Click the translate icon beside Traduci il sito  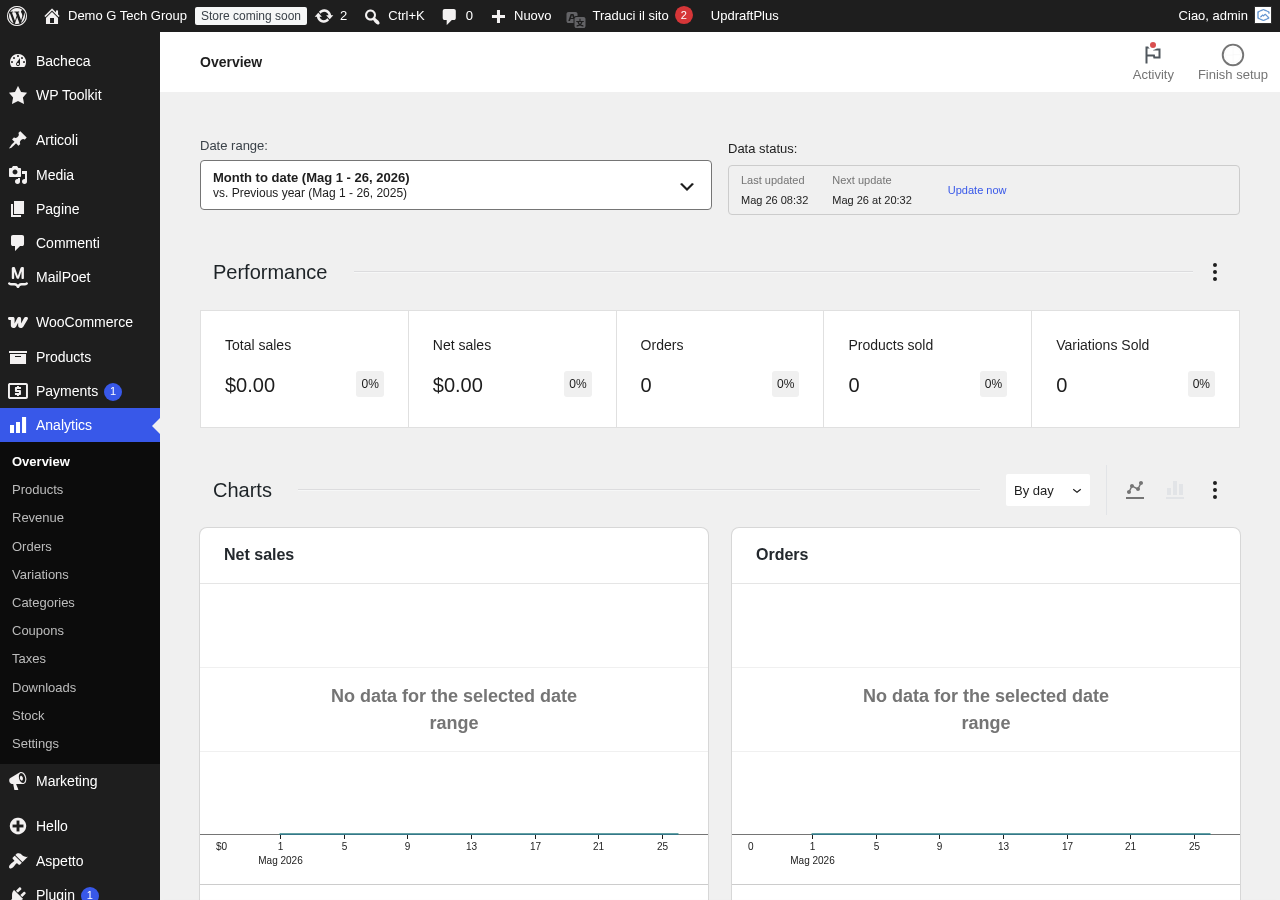(576, 18)
